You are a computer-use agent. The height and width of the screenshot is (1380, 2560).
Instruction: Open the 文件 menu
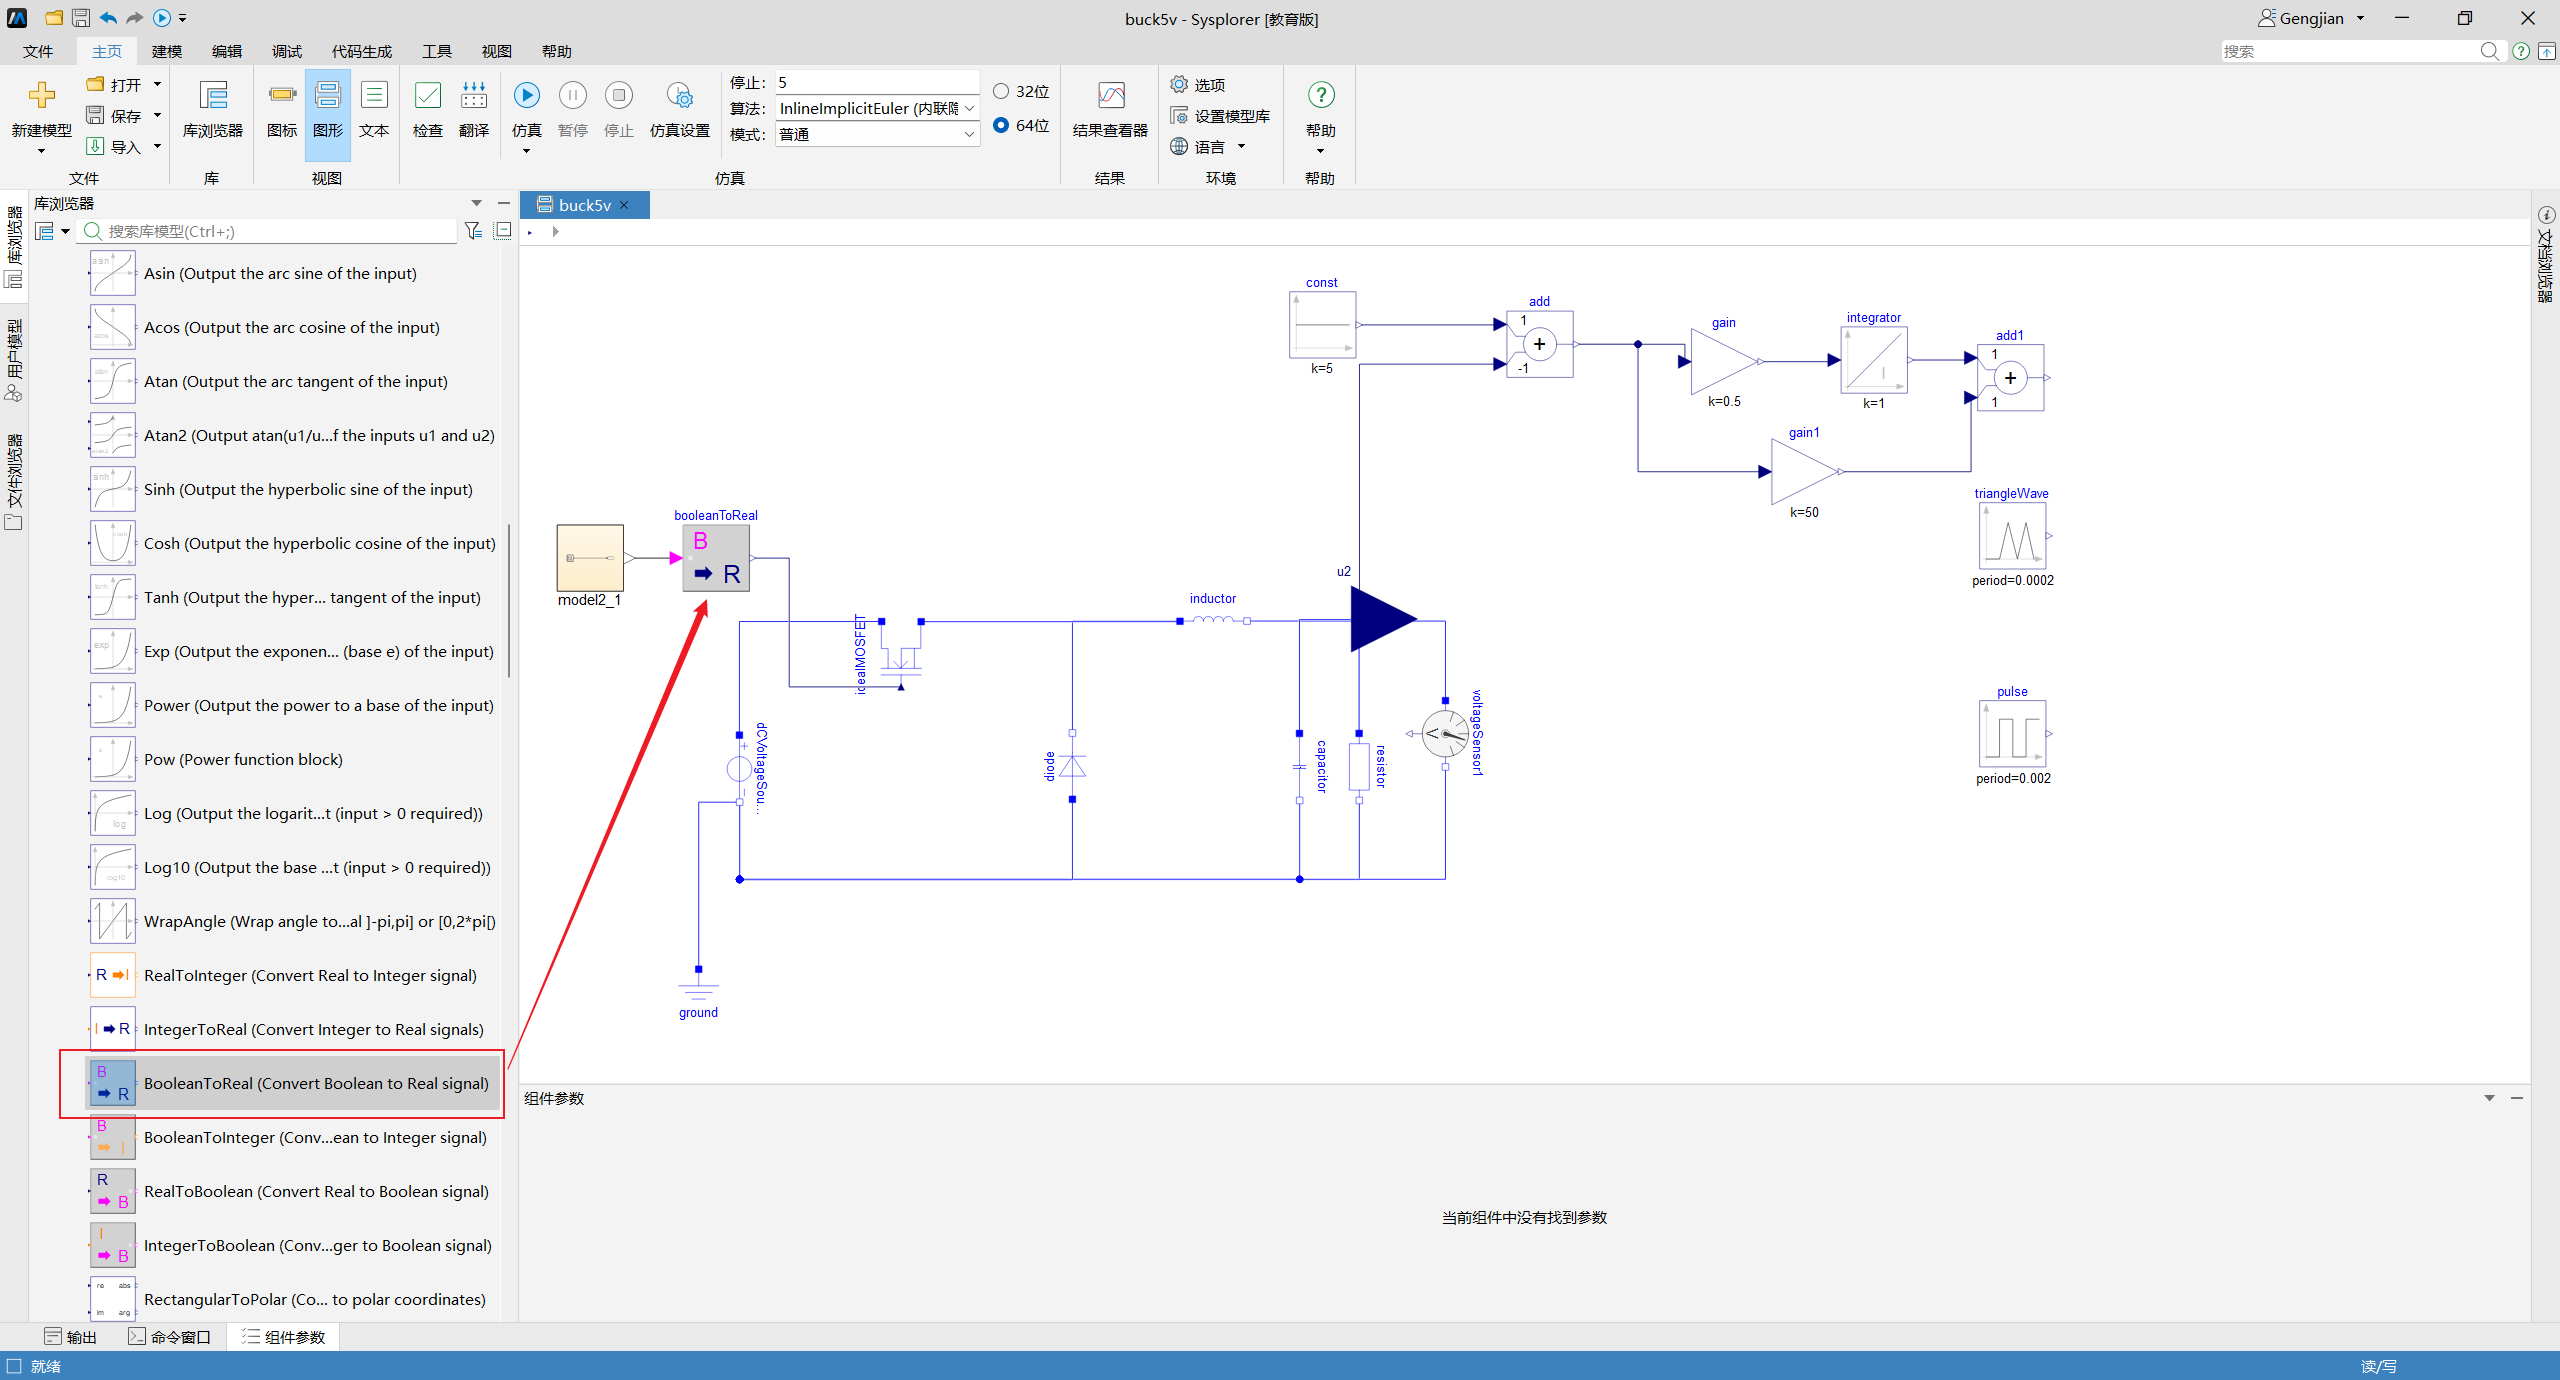coord(38,51)
